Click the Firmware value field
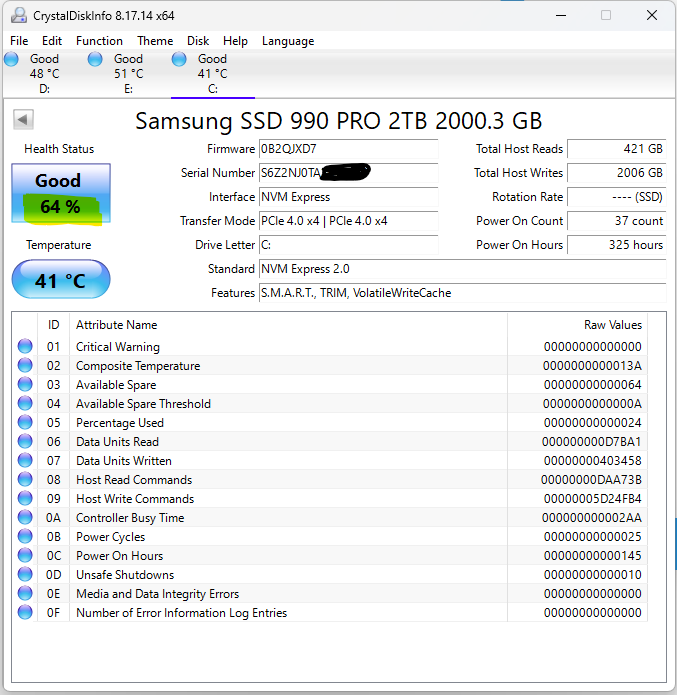Image resolution: width=677 pixels, height=695 pixels. tap(348, 149)
